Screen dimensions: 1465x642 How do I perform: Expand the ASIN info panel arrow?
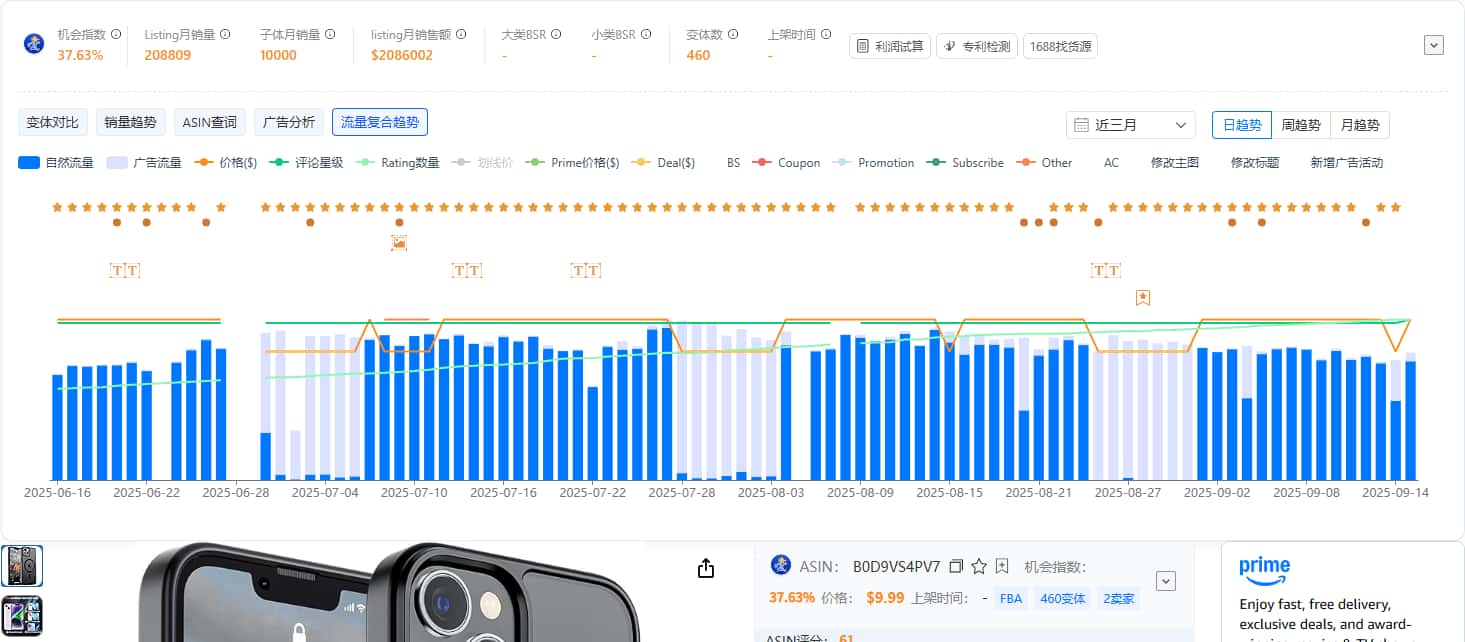[1165, 581]
